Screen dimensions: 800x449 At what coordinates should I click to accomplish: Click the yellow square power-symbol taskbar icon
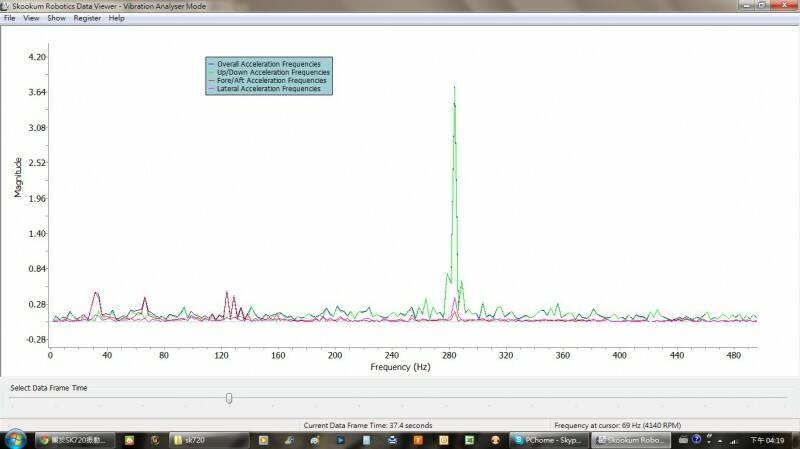(x=443, y=440)
